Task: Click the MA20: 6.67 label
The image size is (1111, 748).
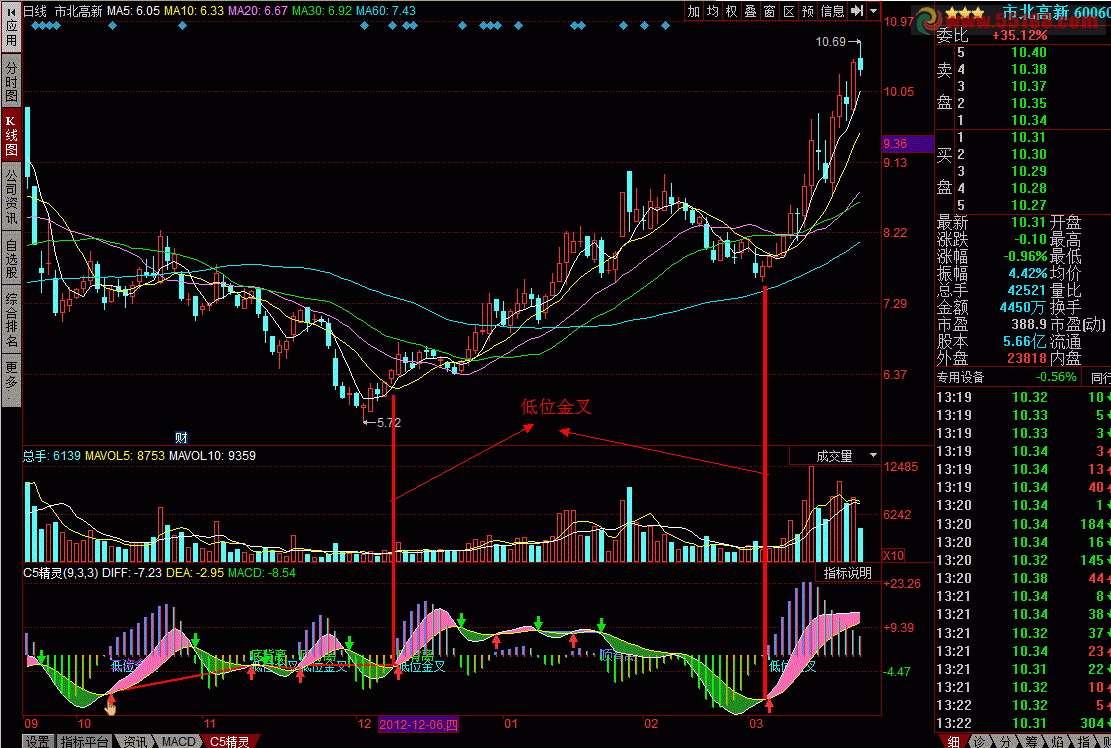Action: pyautogui.click(x=258, y=11)
